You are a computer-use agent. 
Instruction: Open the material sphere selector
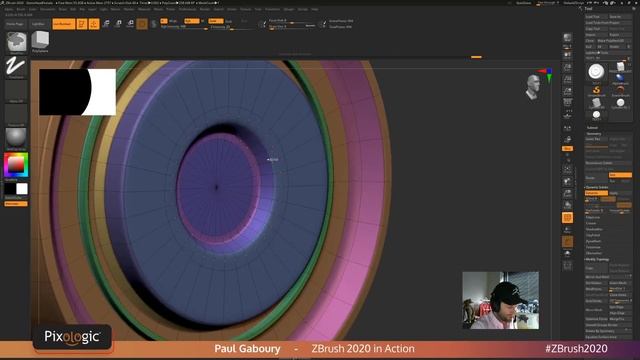(16, 138)
